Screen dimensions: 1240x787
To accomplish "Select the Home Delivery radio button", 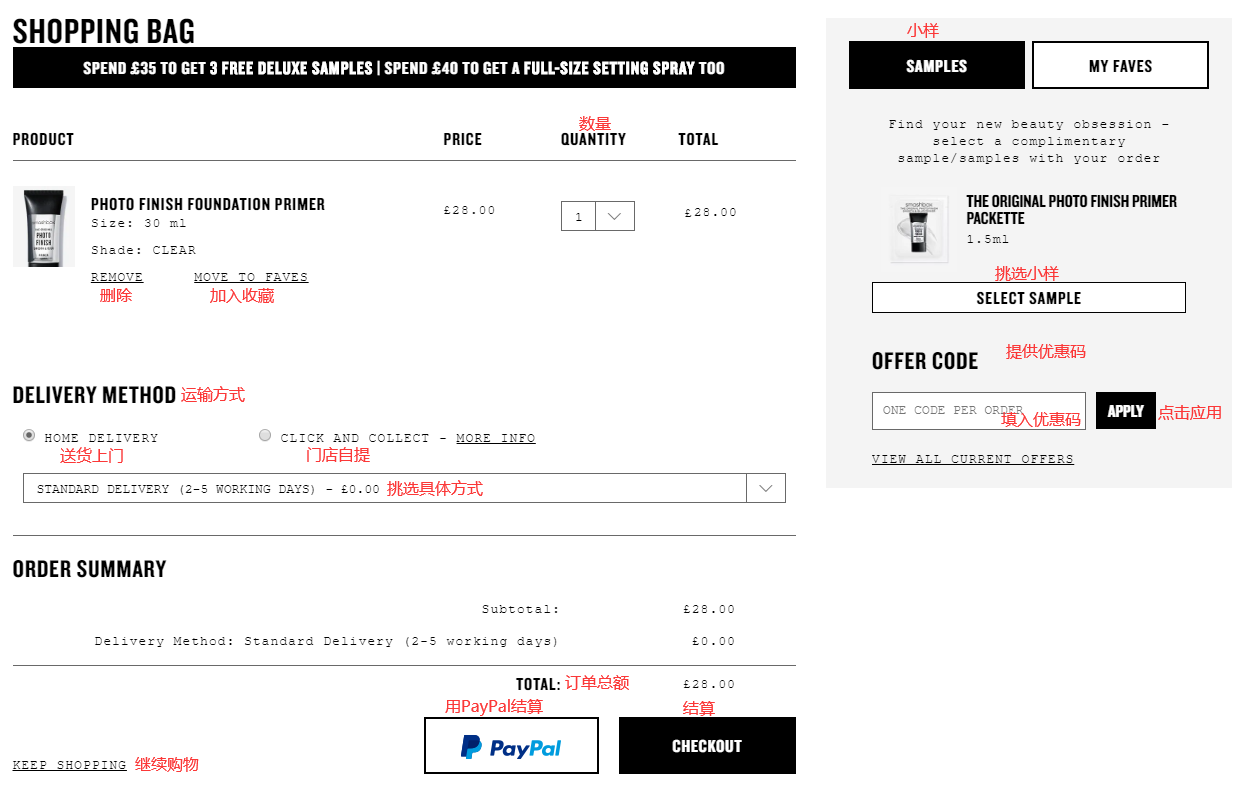I will coord(29,436).
